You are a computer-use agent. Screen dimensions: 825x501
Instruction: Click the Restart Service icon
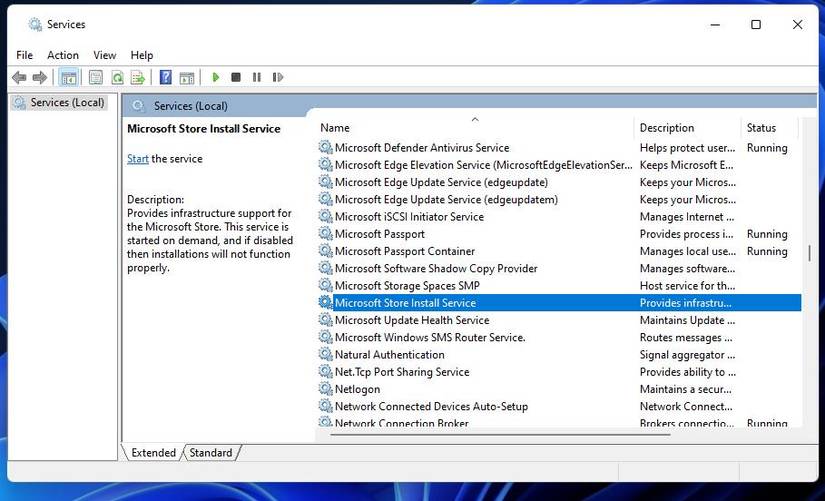tap(278, 77)
